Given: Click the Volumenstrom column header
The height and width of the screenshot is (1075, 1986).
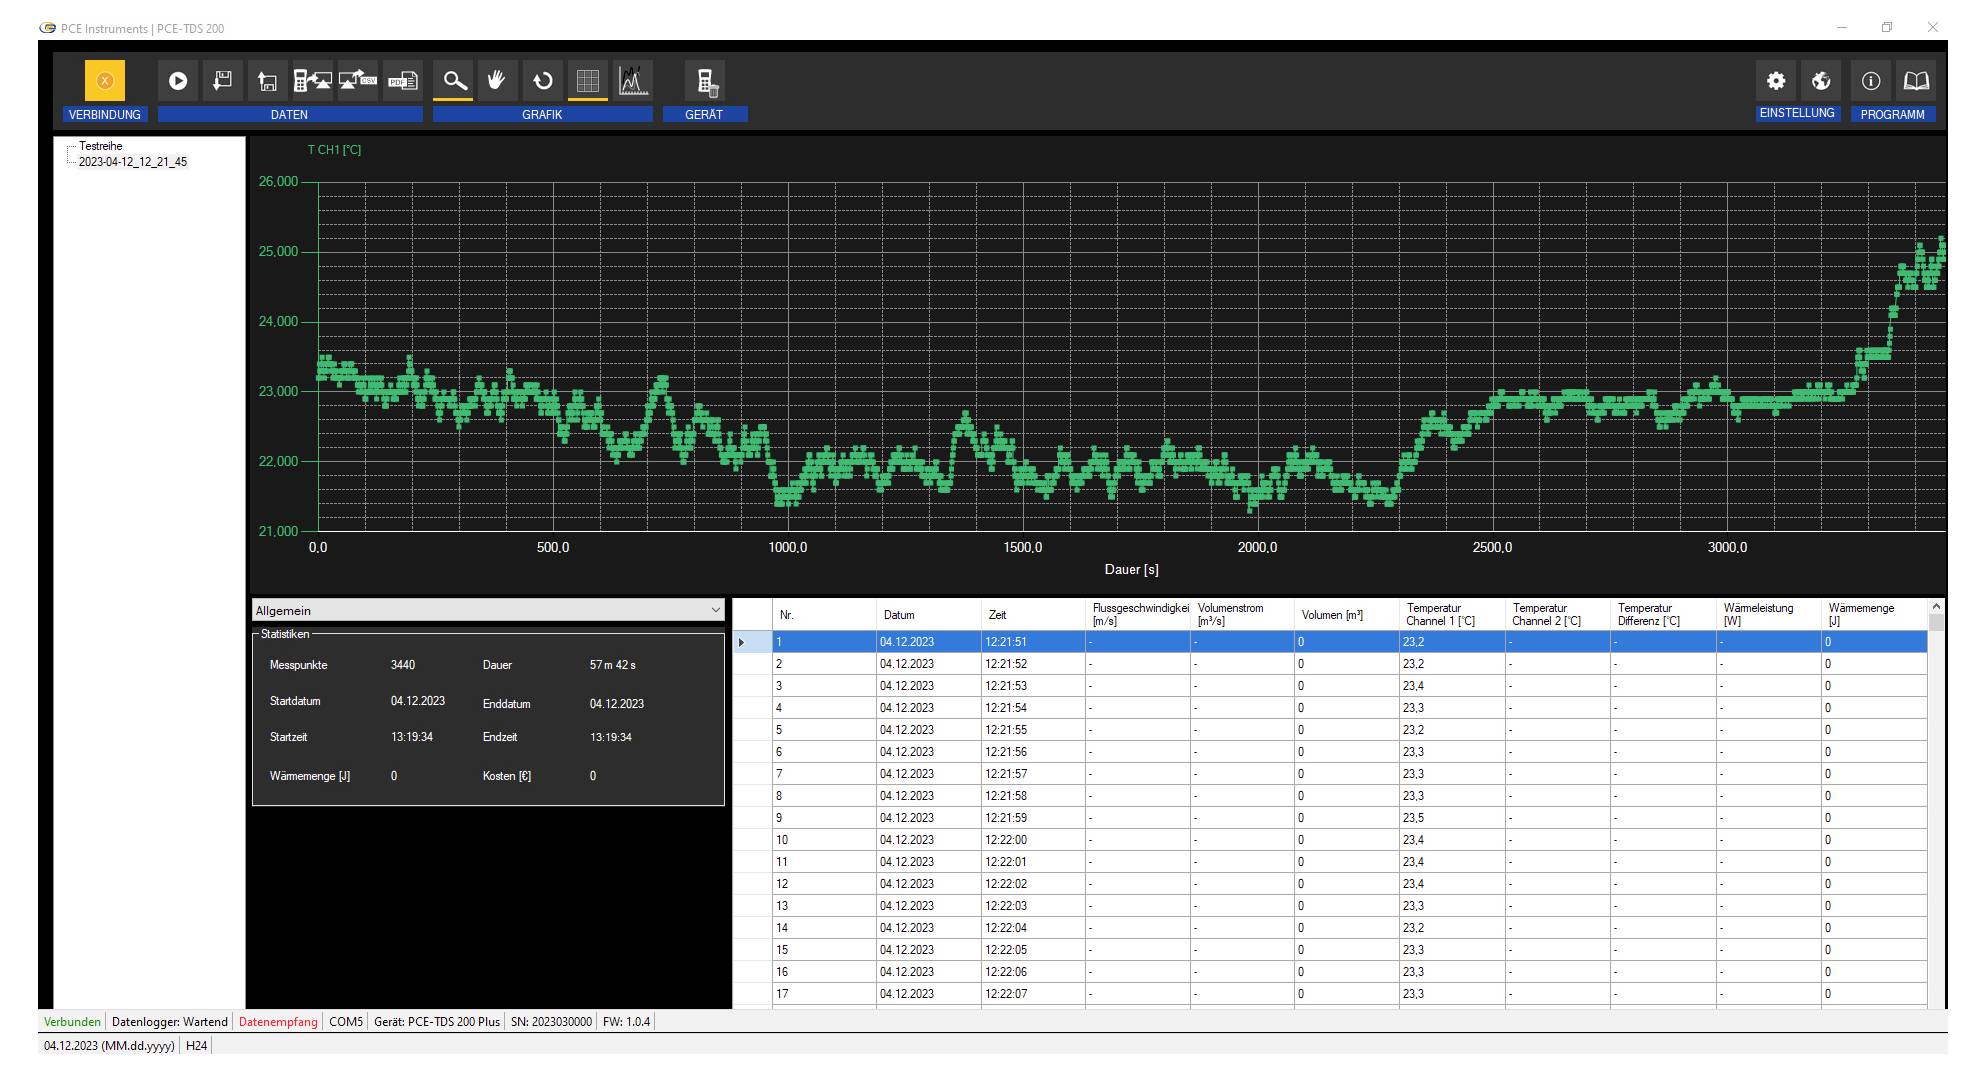Looking at the screenshot, I should [x=1243, y=615].
